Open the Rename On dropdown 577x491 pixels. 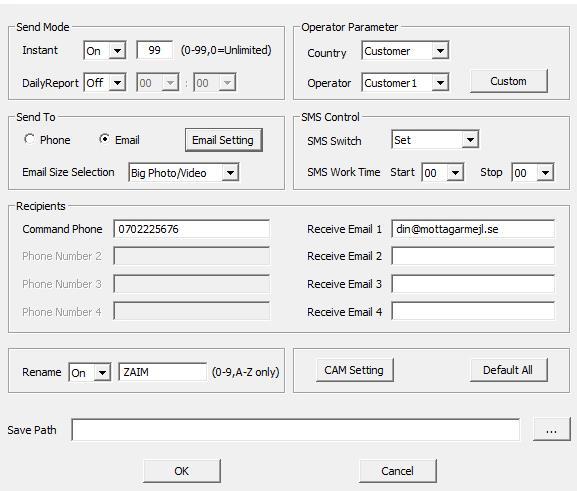pos(89,372)
